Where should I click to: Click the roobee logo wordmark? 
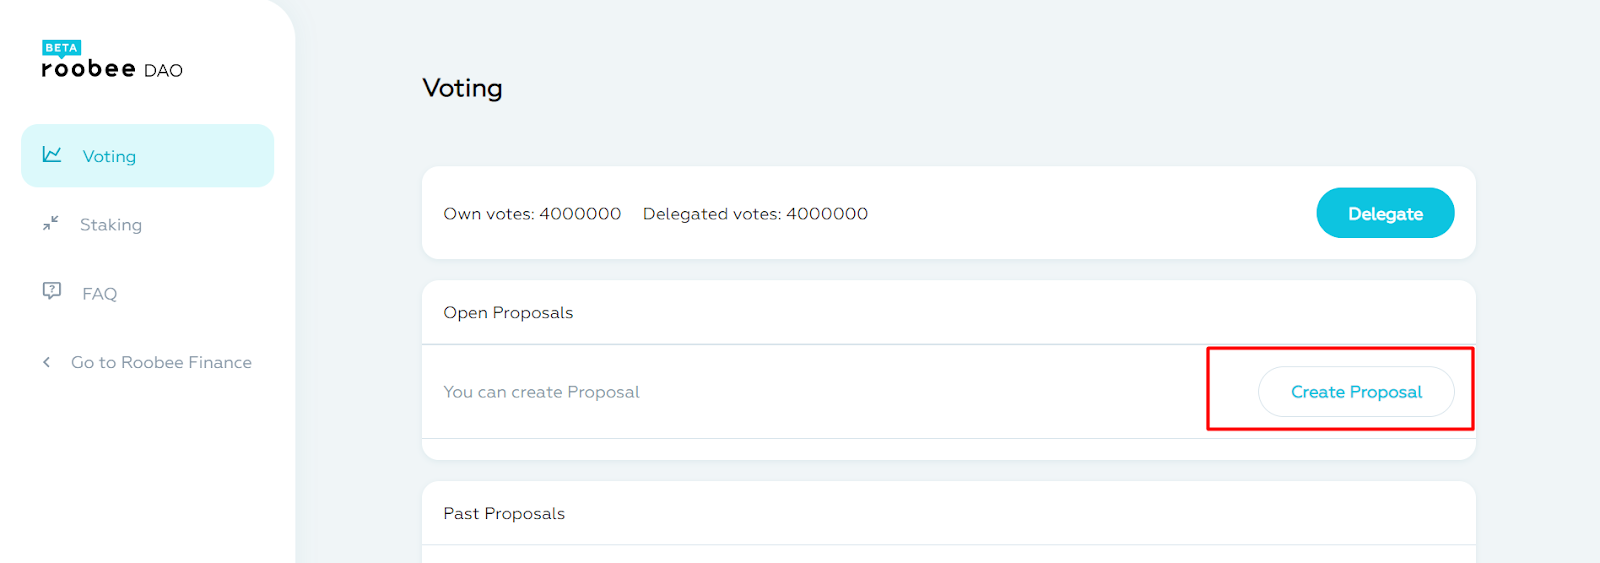88,69
